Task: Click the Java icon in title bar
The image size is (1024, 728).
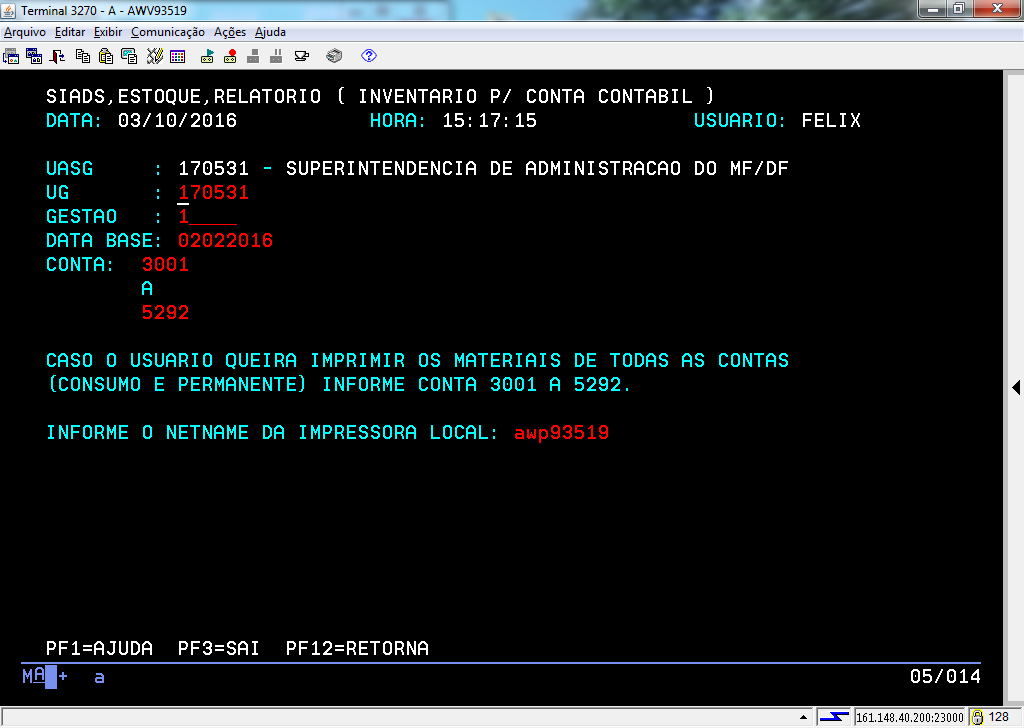Action: (x=9, y=10)
